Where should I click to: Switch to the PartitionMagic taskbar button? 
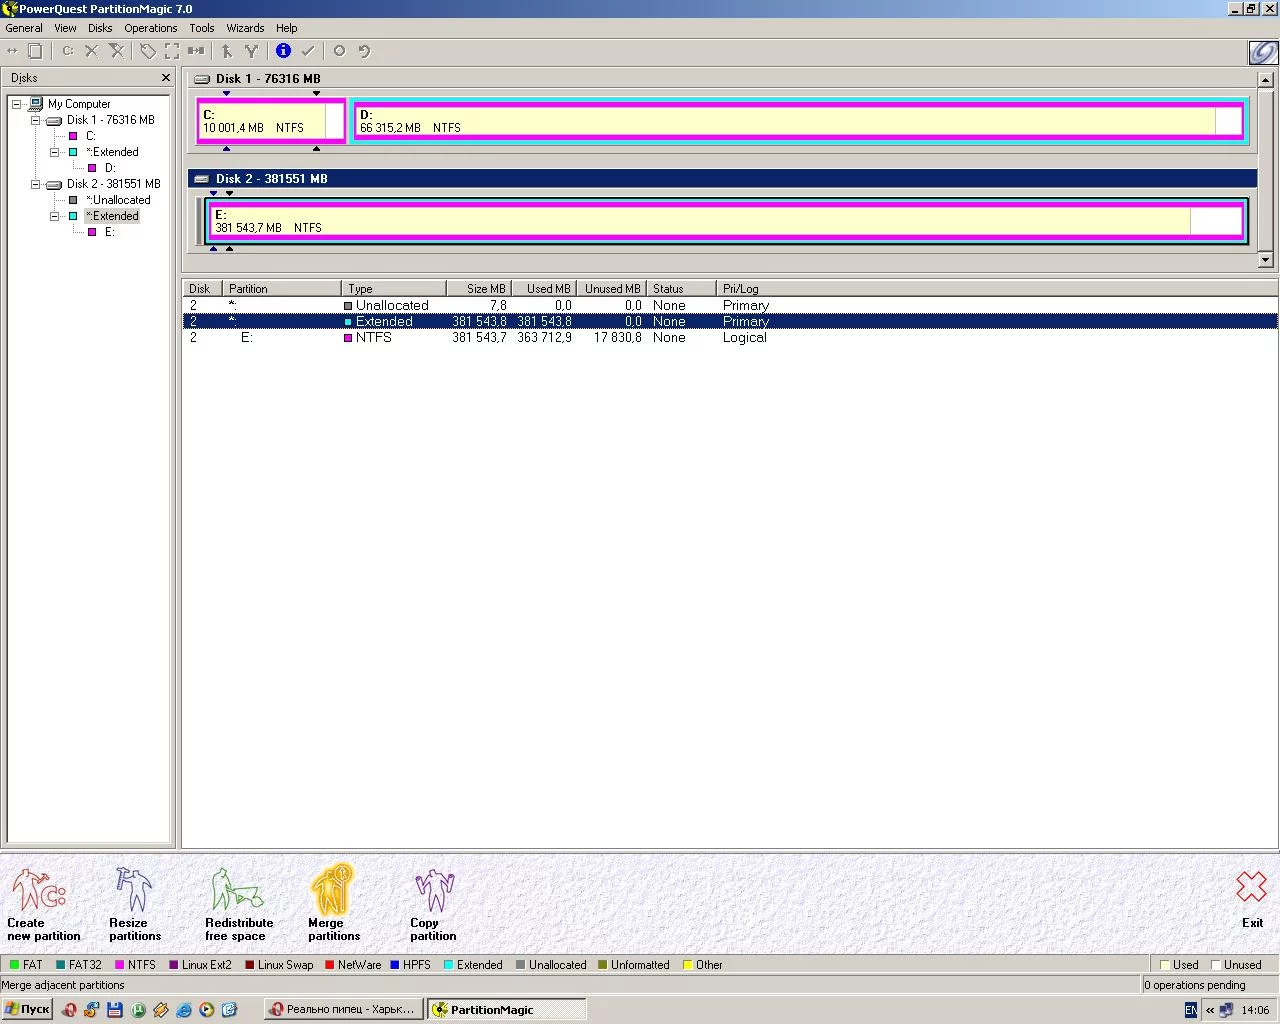click(505, 1010)
